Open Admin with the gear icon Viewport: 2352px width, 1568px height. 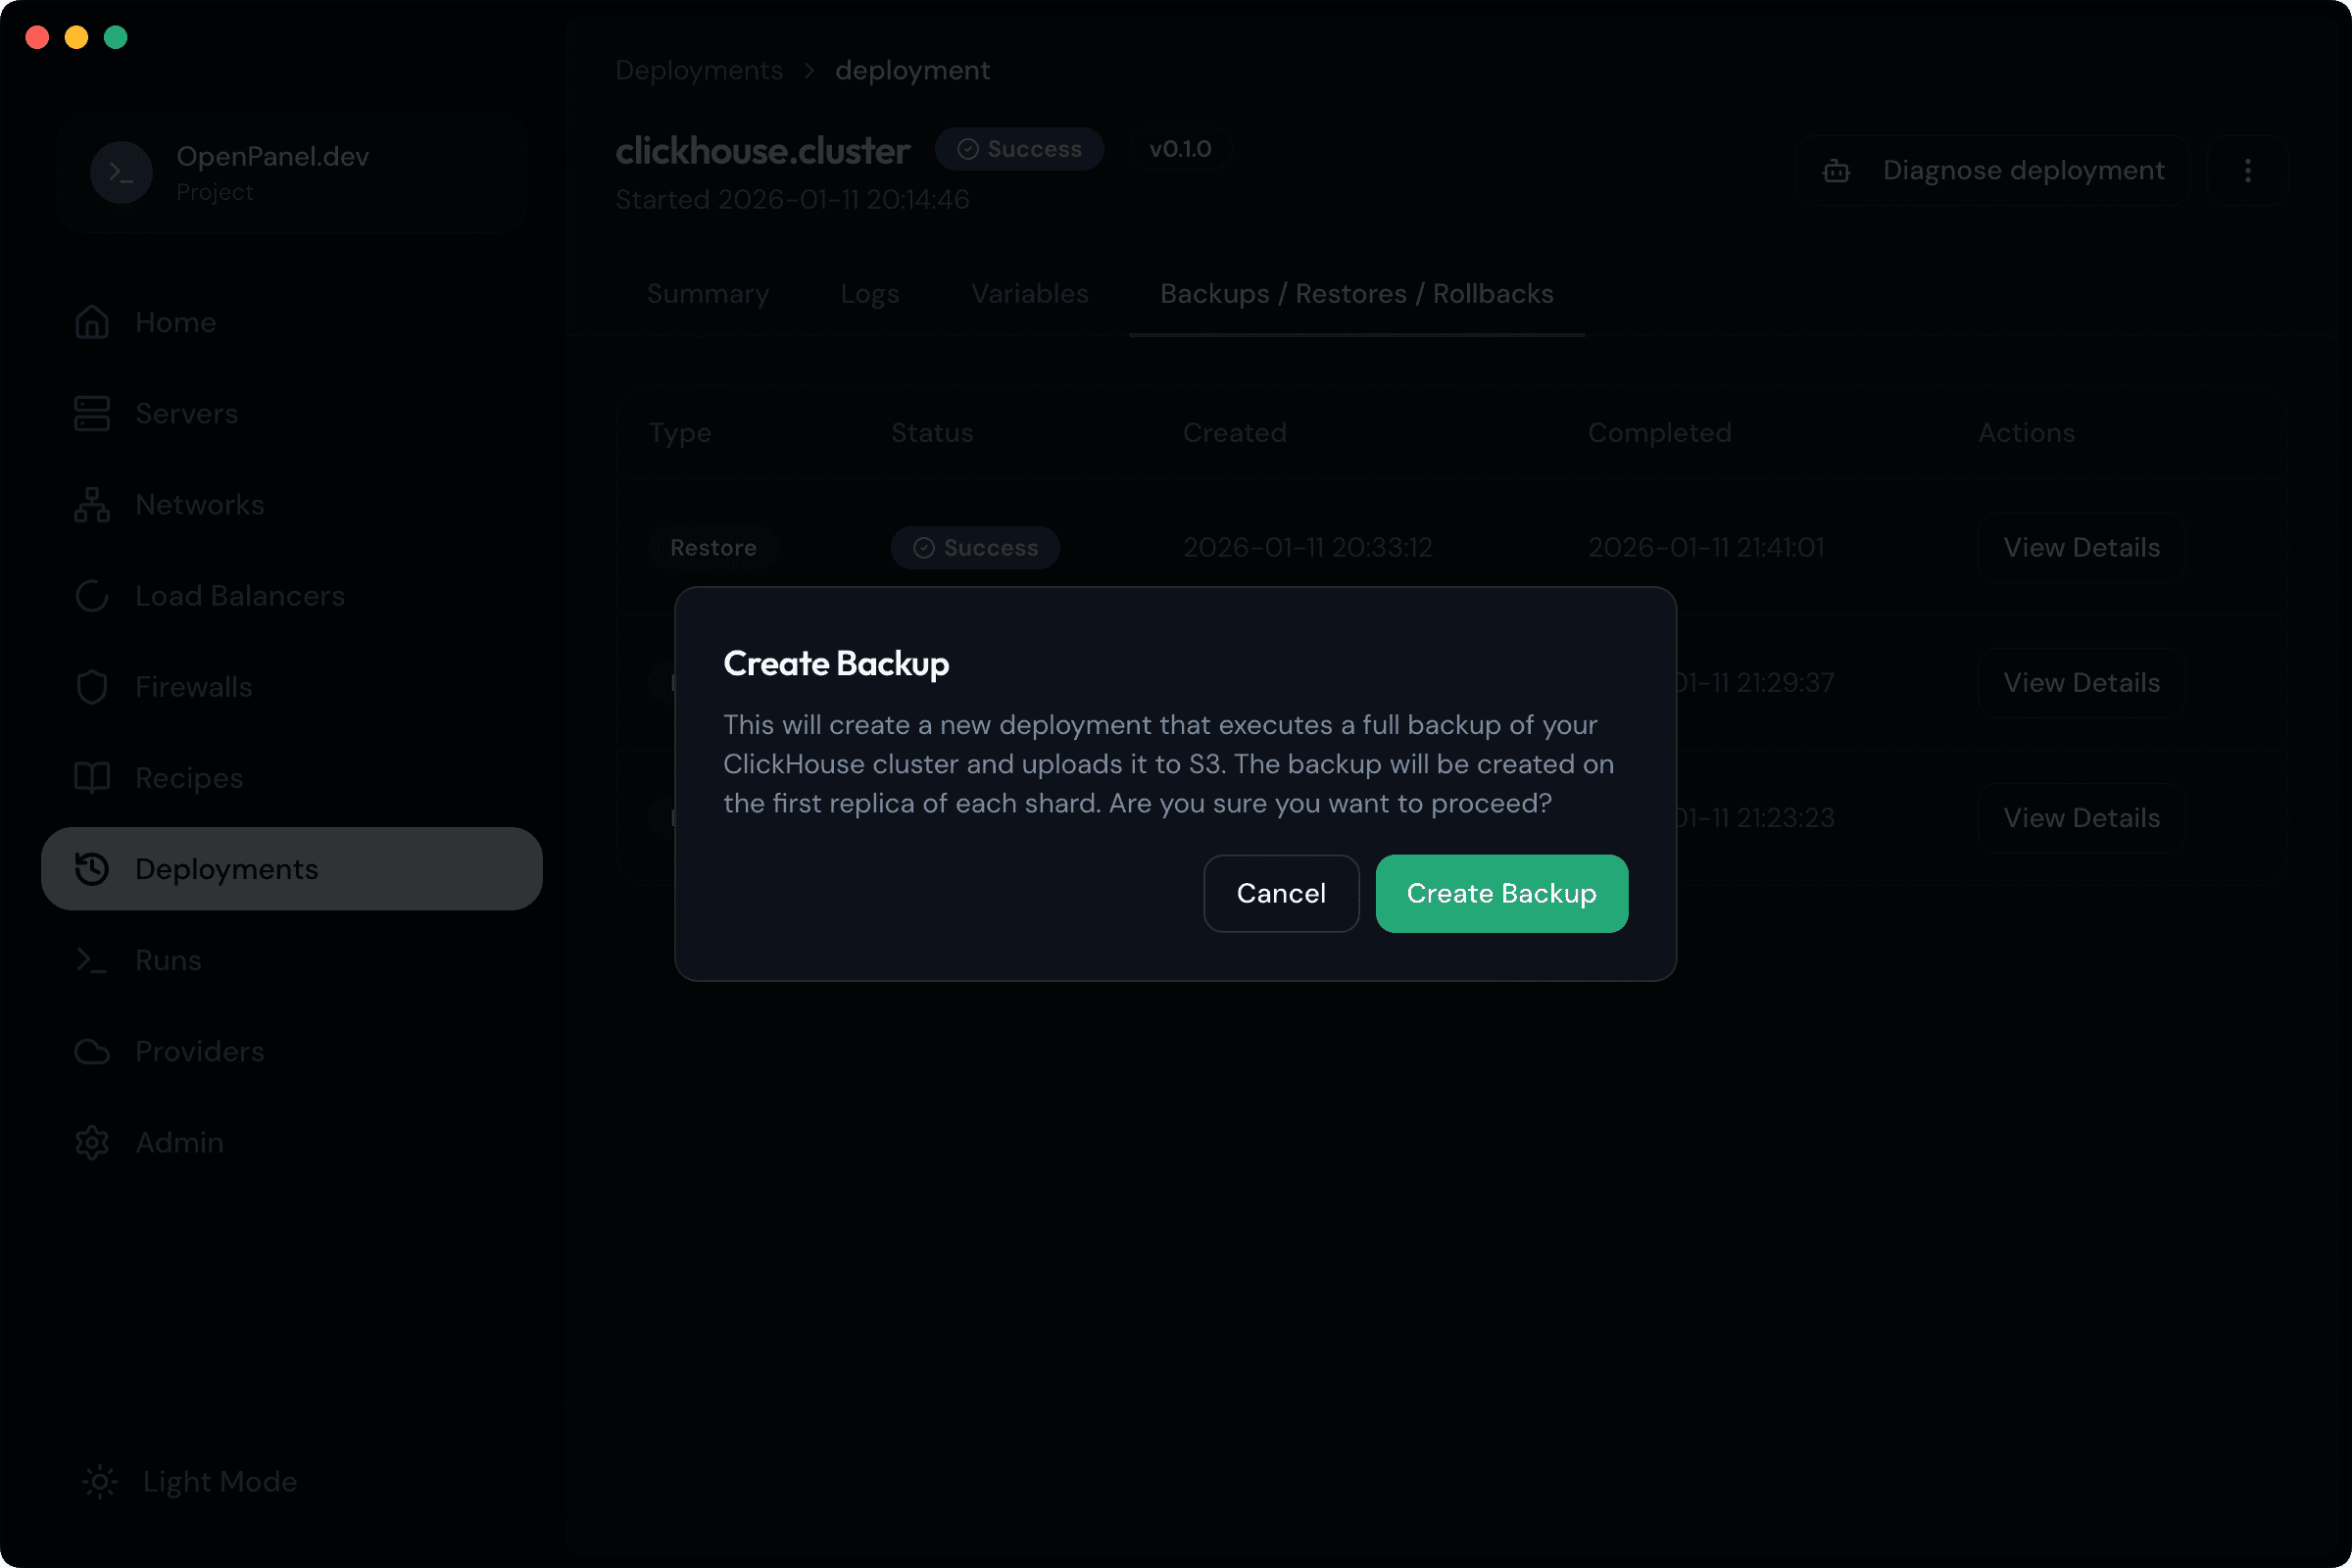(91, 1142)
